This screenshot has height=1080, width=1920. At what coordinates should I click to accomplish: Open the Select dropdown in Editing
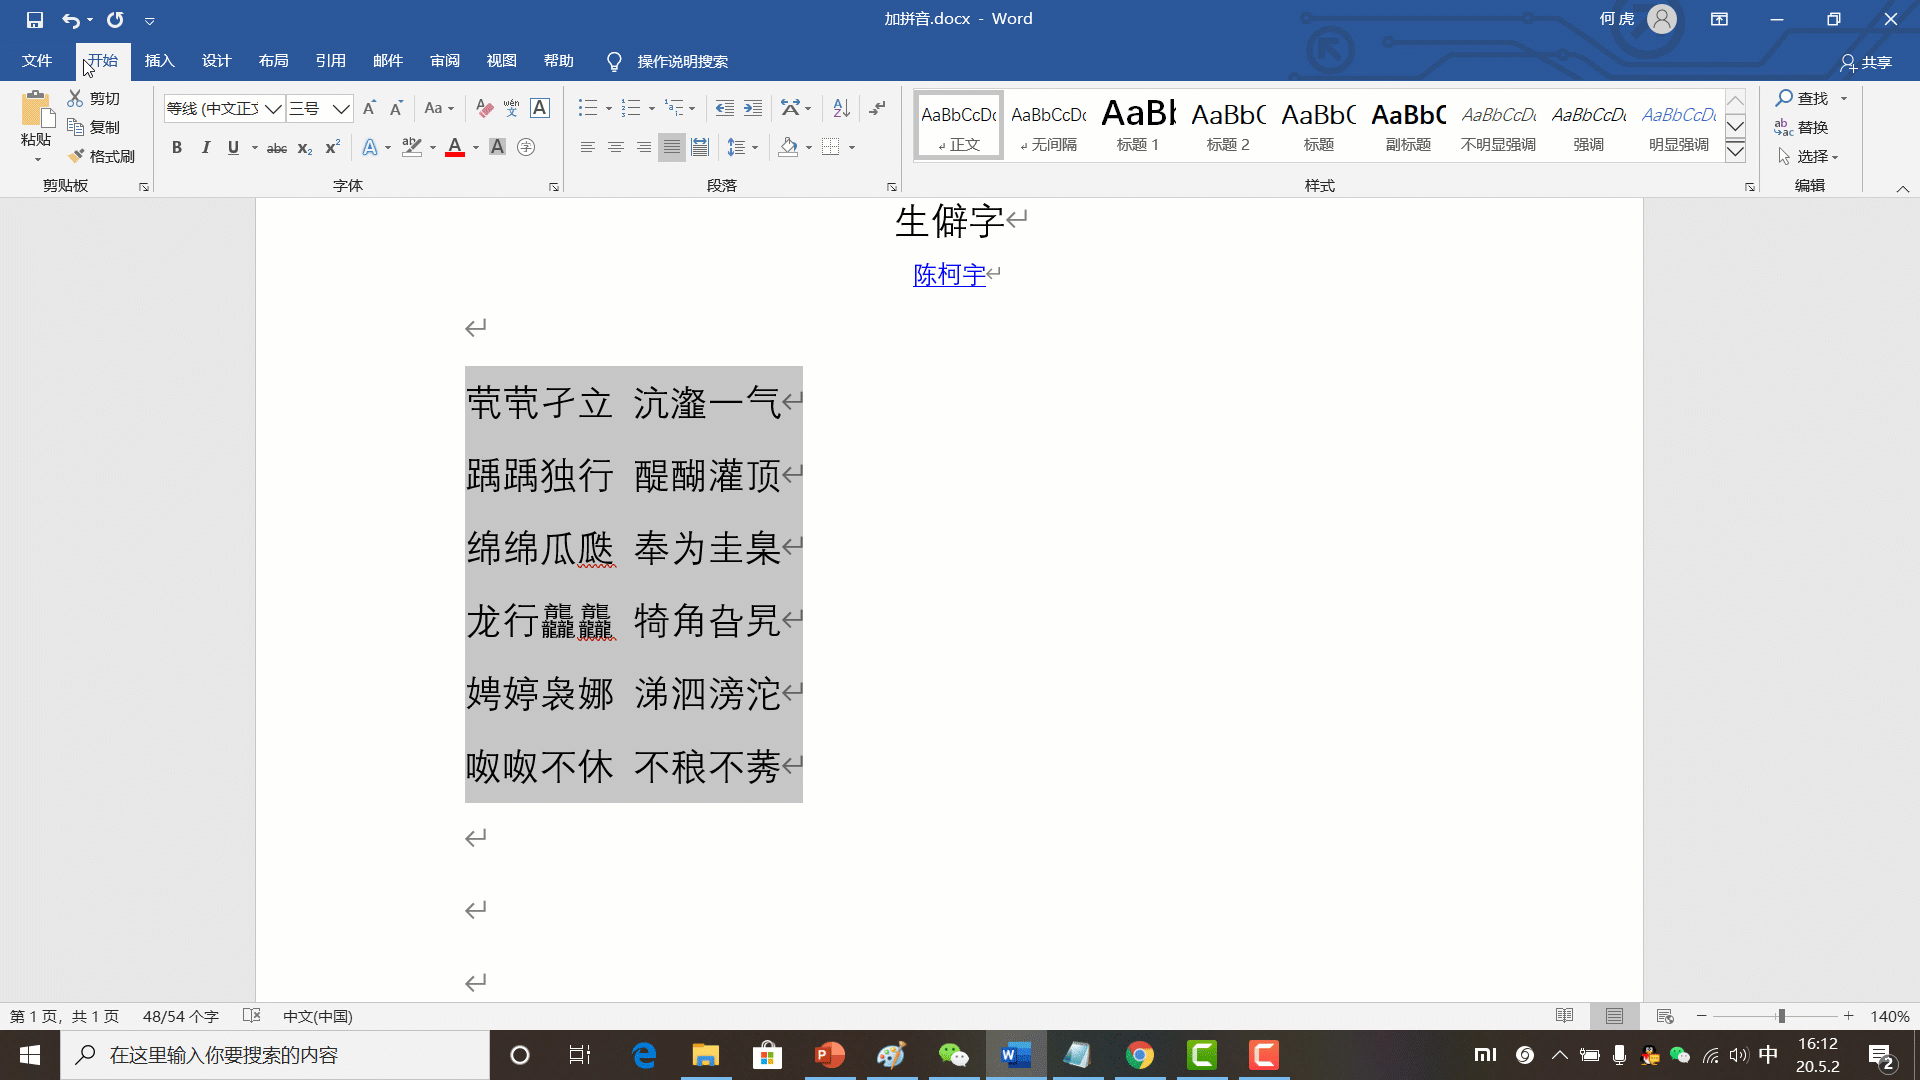[x=1808, y=156]
